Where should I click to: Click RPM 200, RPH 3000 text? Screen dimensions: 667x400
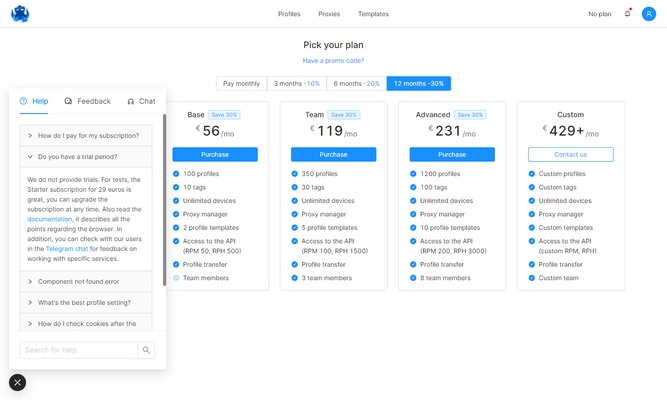[453, 251]
